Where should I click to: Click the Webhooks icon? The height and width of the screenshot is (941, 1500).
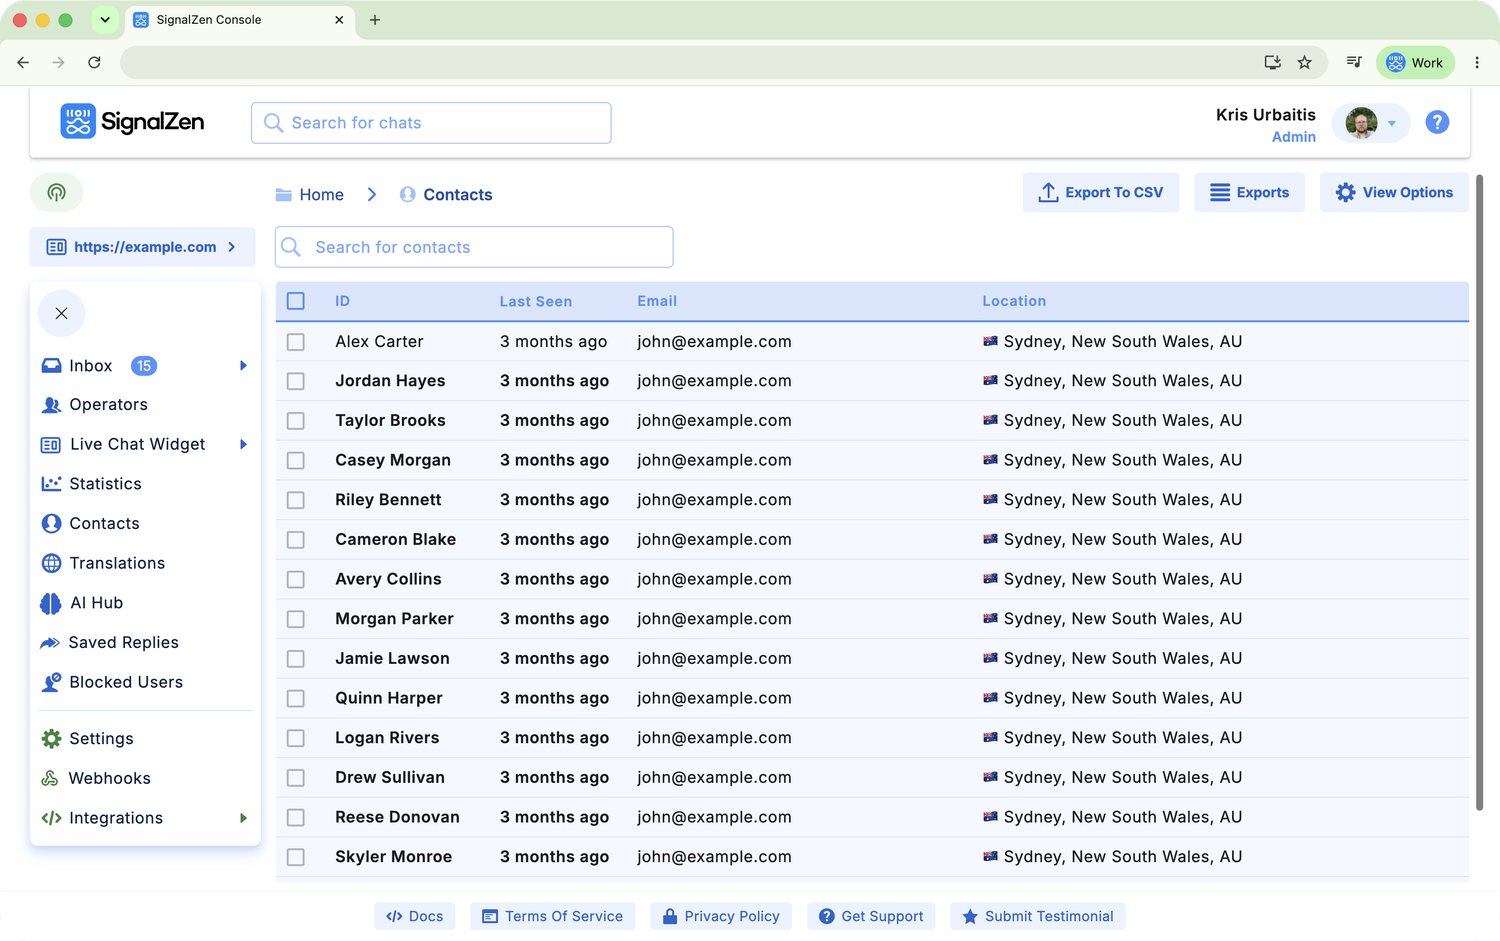click(x=50, y=779)
